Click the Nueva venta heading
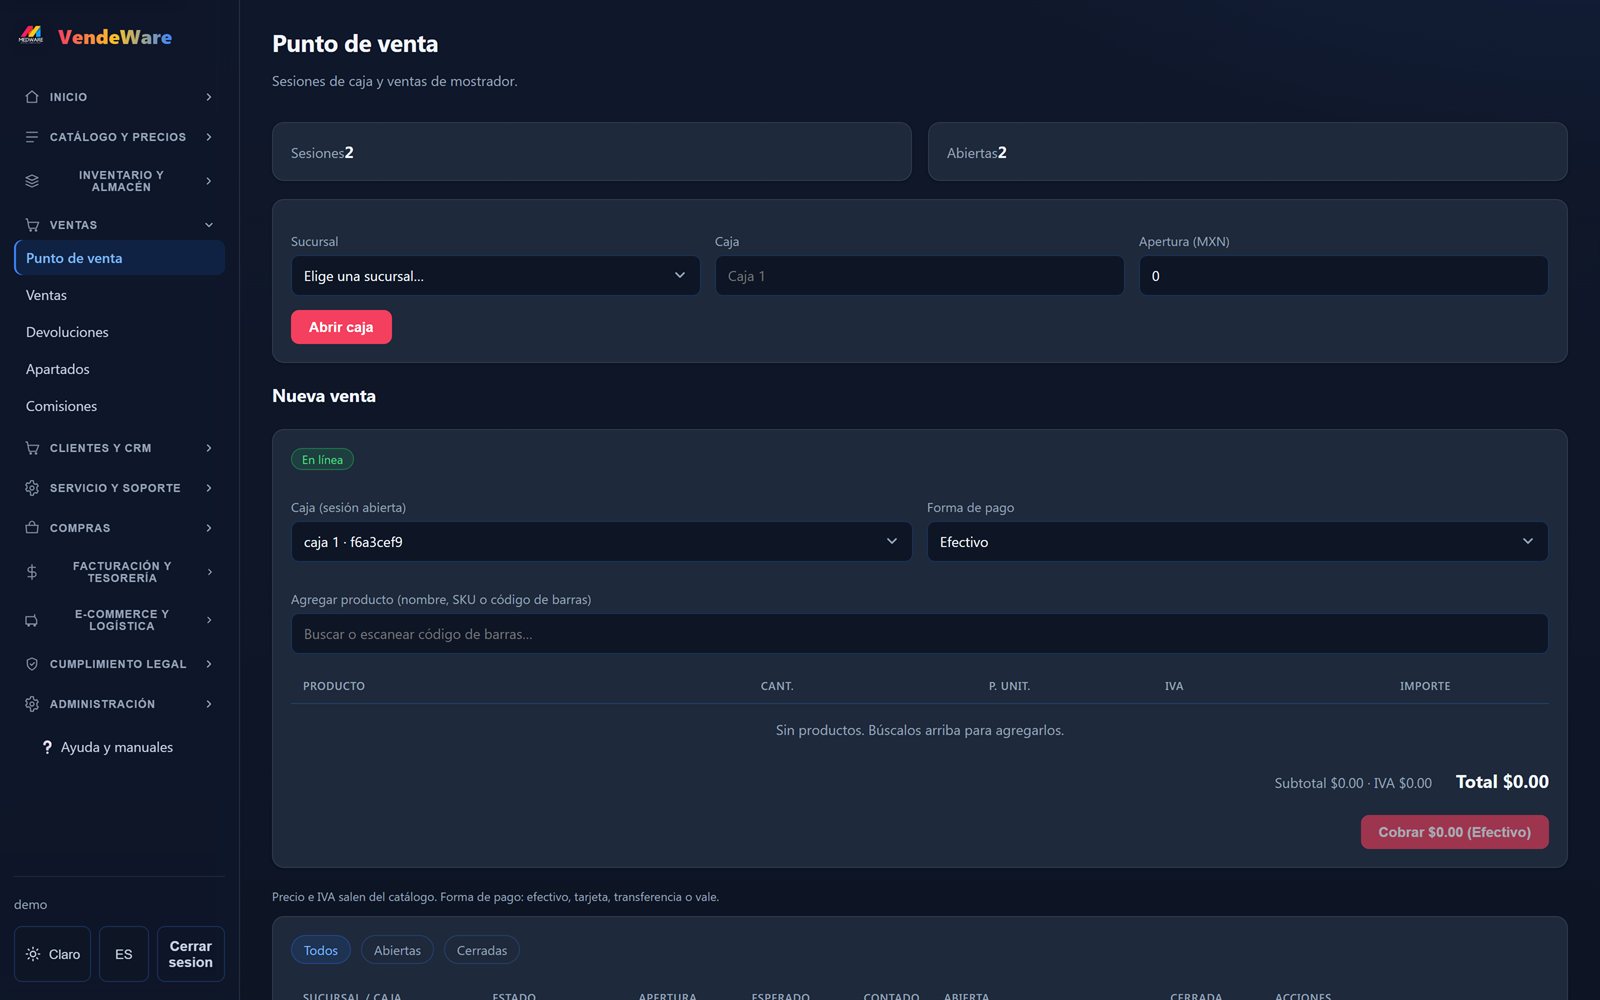This screenshot has width=1600, height=1000. pyautogui.click(x=324, y=396)
